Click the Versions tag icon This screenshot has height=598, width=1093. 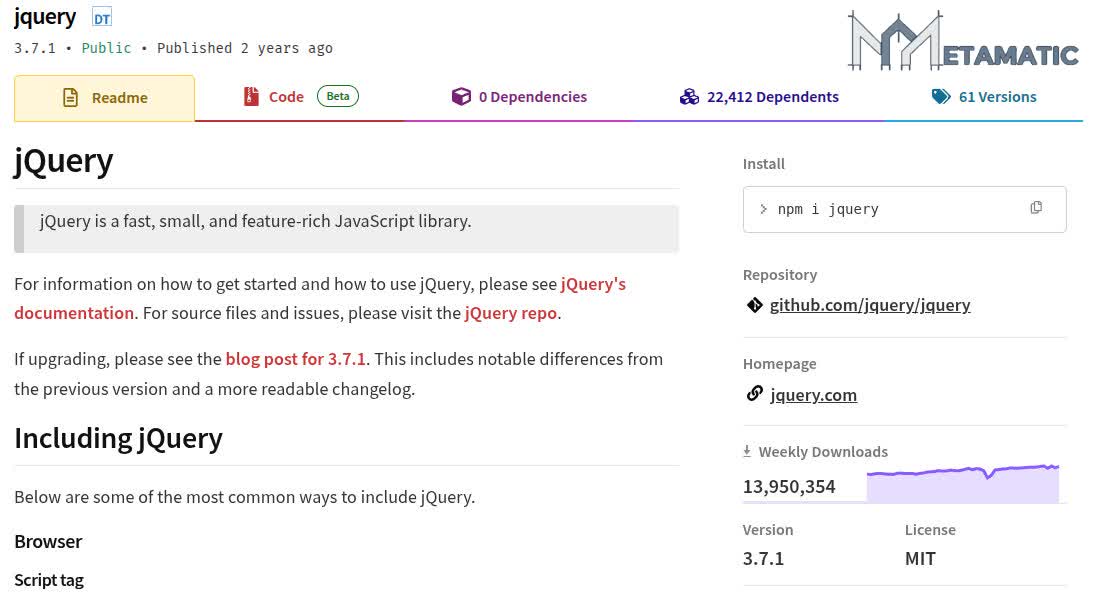pyautogui.click(x=940, y=96)
